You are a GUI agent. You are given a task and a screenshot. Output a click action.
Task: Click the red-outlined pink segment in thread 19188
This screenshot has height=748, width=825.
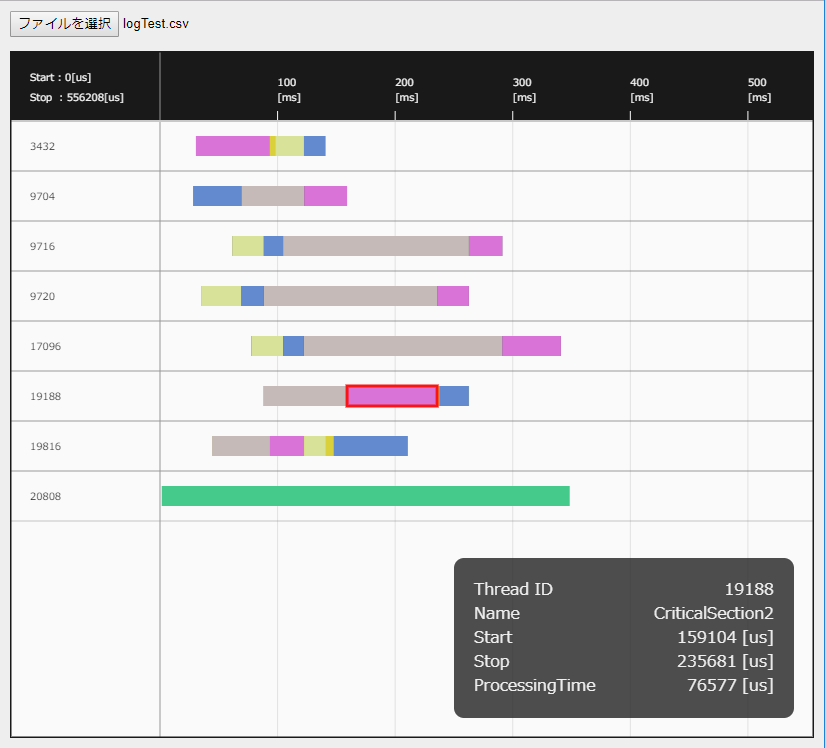(392, 396)
